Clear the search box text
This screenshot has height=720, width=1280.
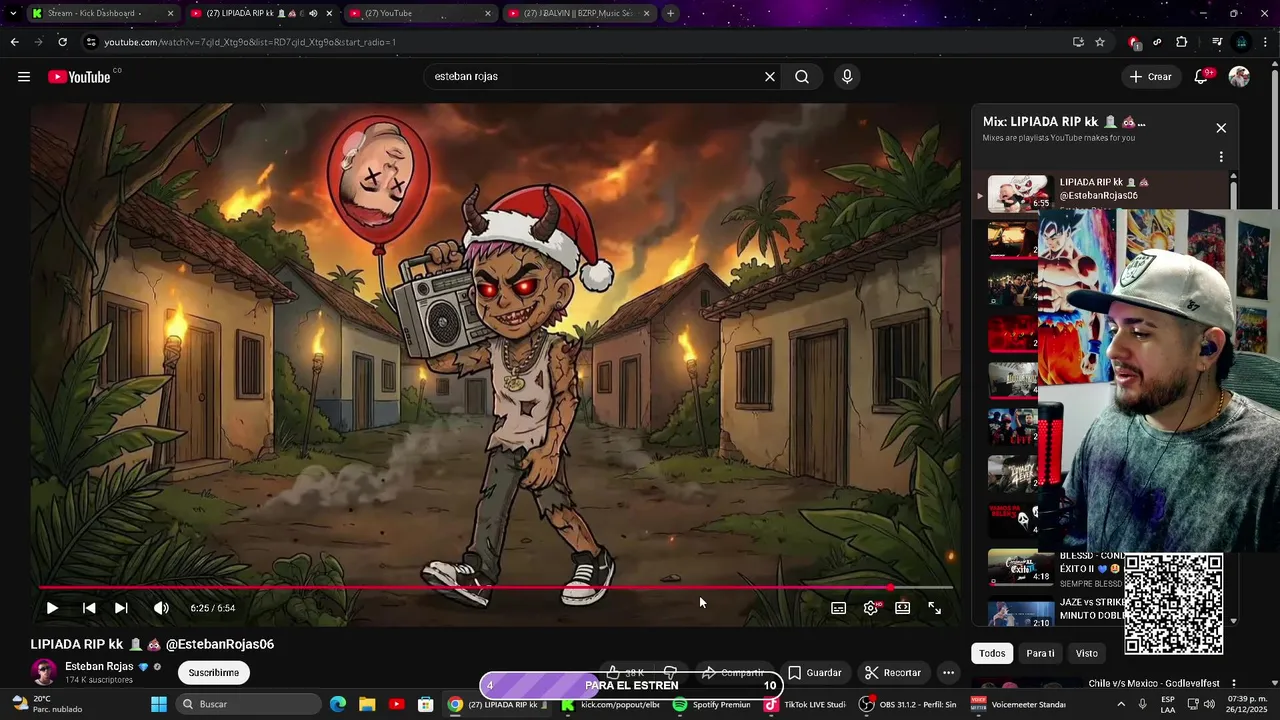click(770, 77)
